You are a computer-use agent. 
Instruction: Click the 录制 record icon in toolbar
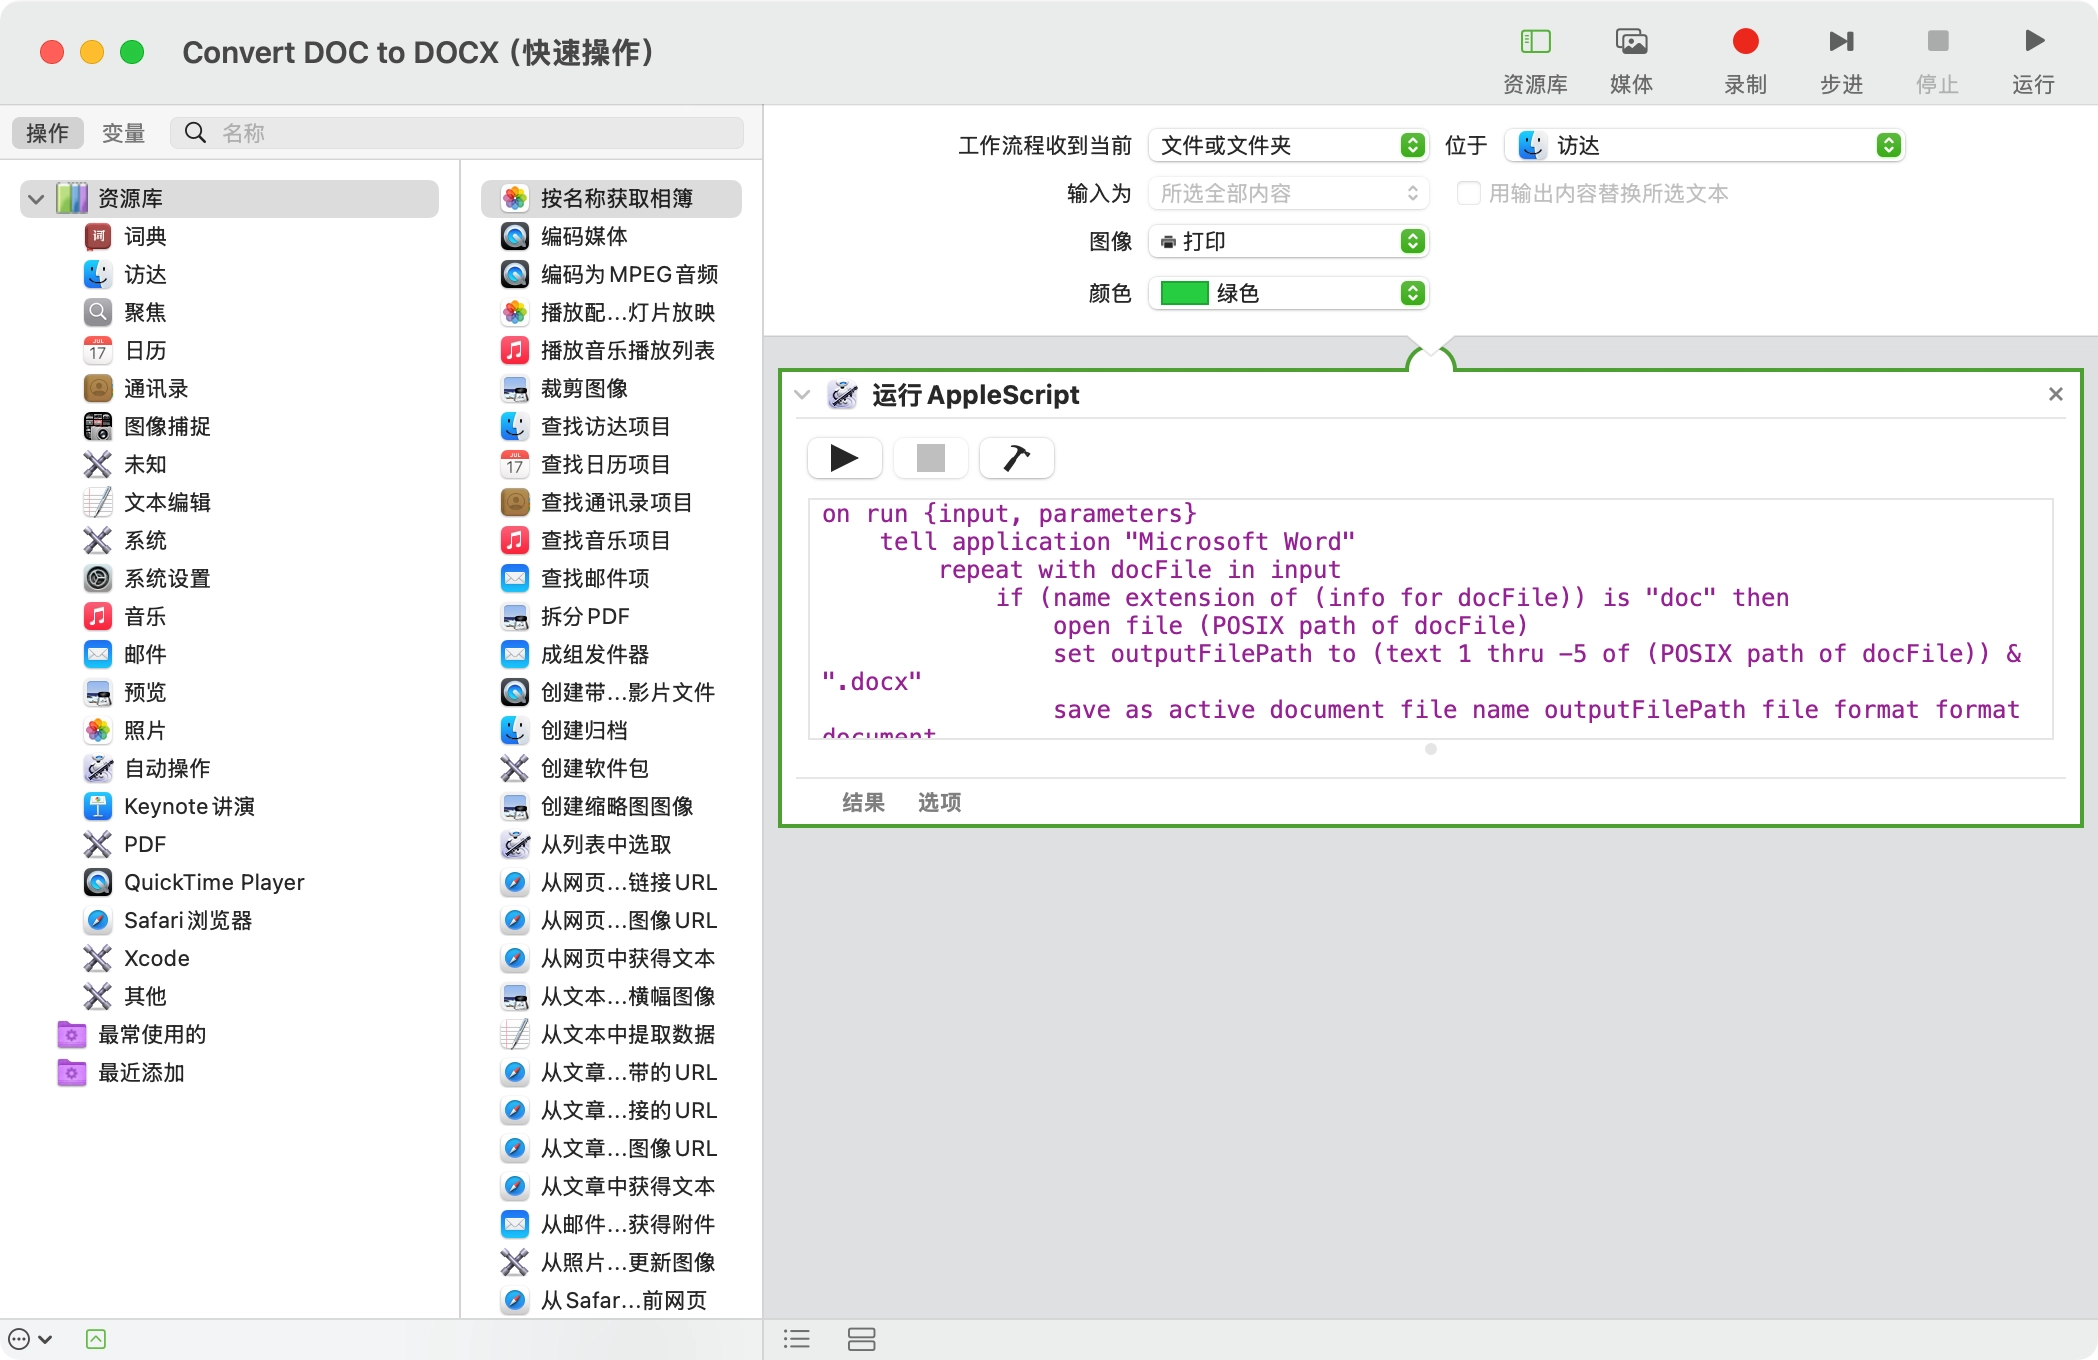click(1744, 42)
